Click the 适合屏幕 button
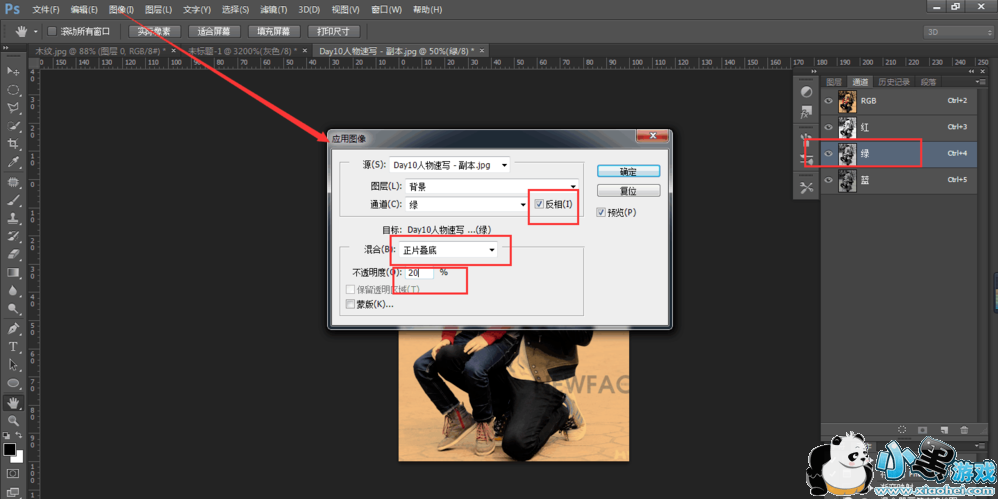Screen dimensions: 998x499 pyautogui.click(x=214, y=31)
